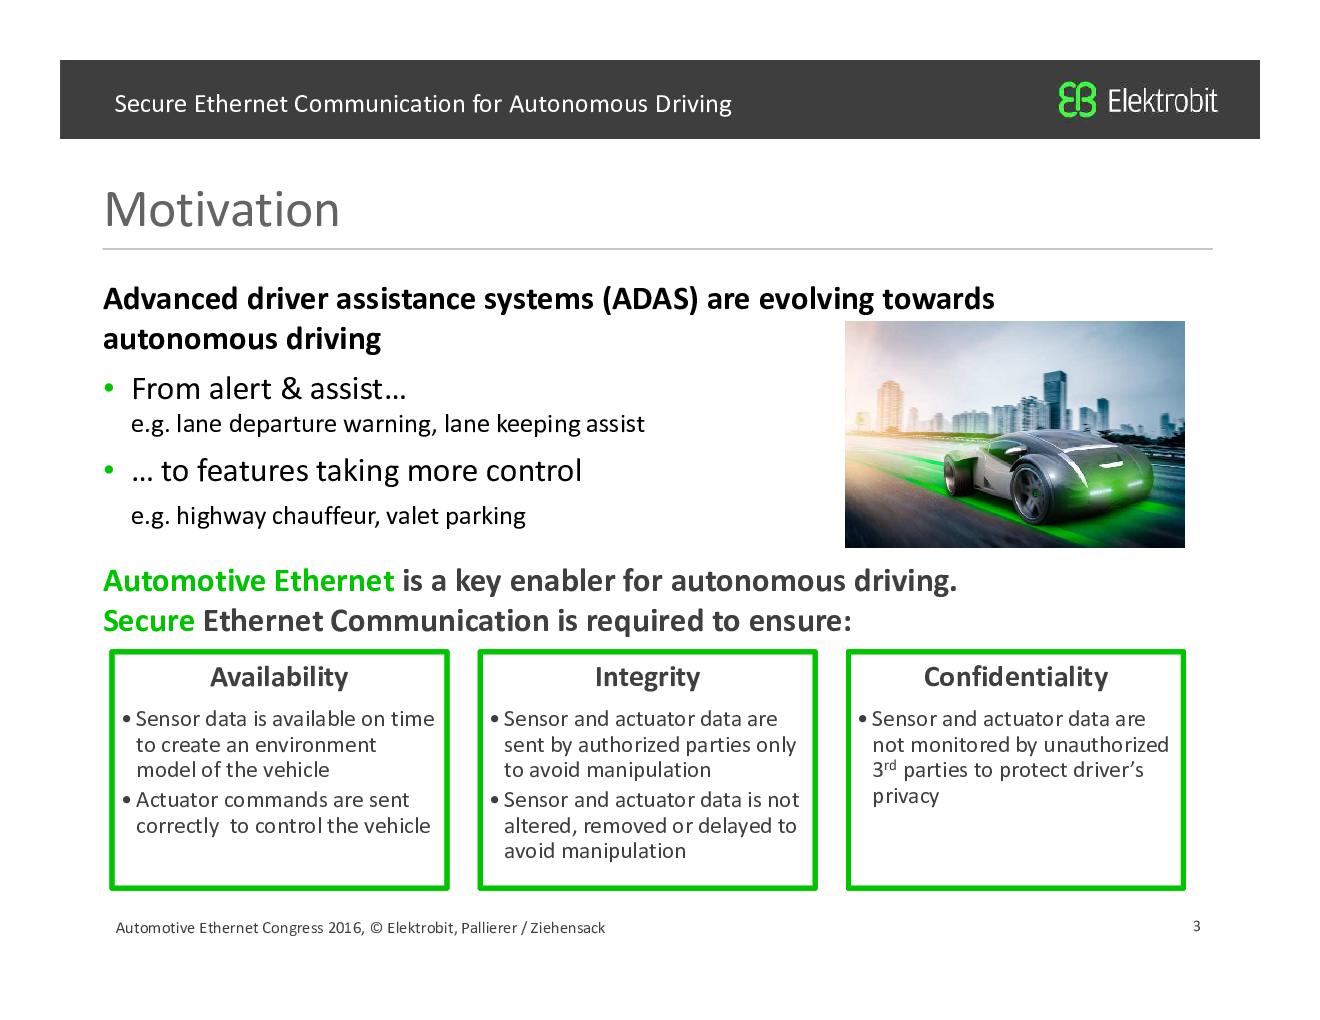Click 'Sensor data is available on time' bullet
Screen dimensions: 1320x1020
pos(285,719)
